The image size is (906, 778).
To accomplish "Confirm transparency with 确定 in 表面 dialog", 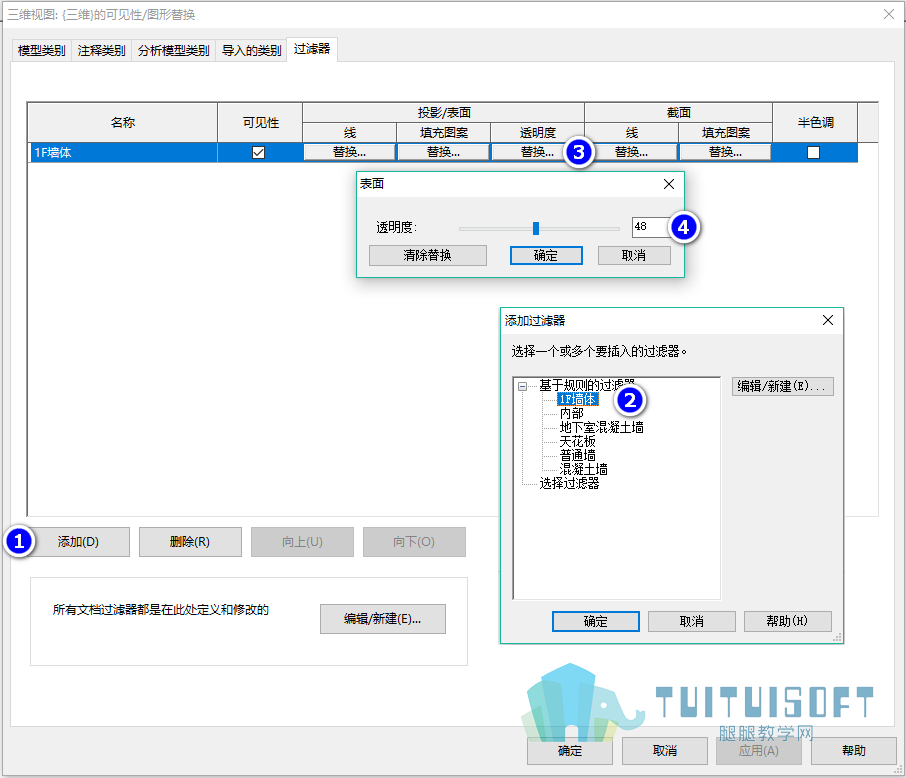I will [x=546, y=255].
